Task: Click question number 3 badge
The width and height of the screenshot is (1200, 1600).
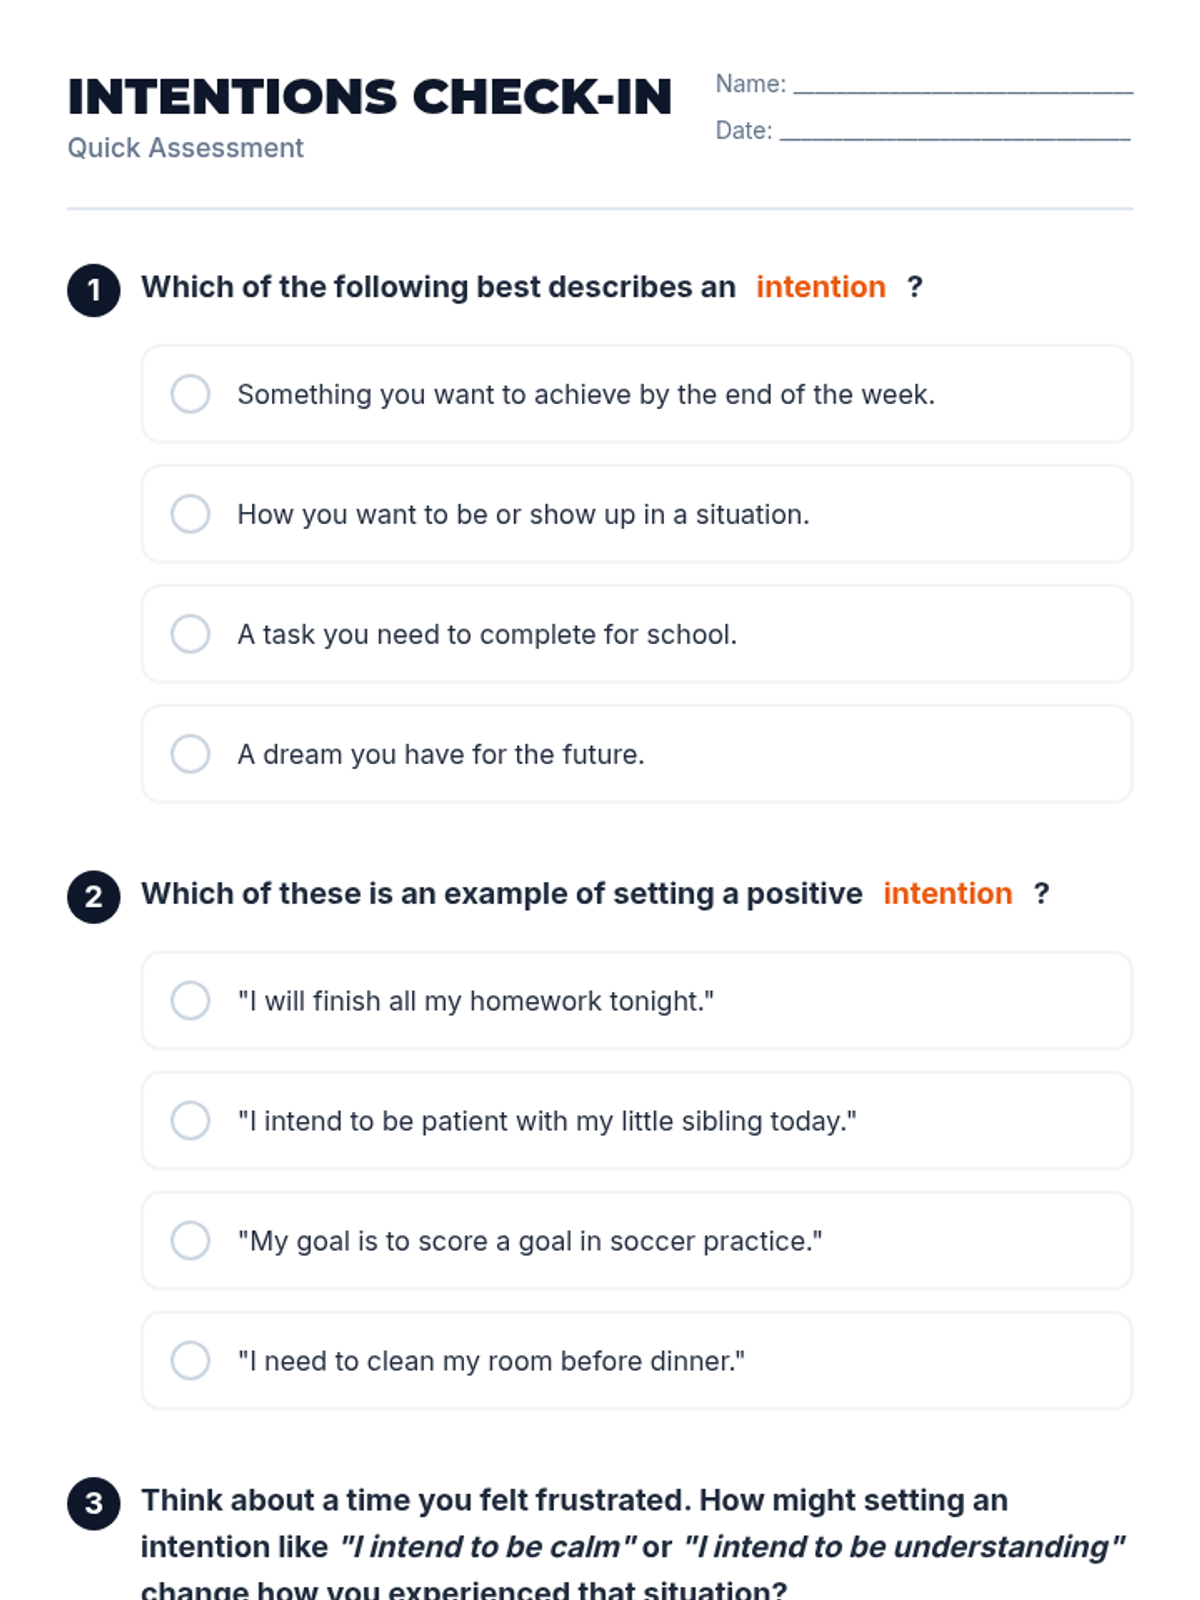Action: tap(94, 1503)
